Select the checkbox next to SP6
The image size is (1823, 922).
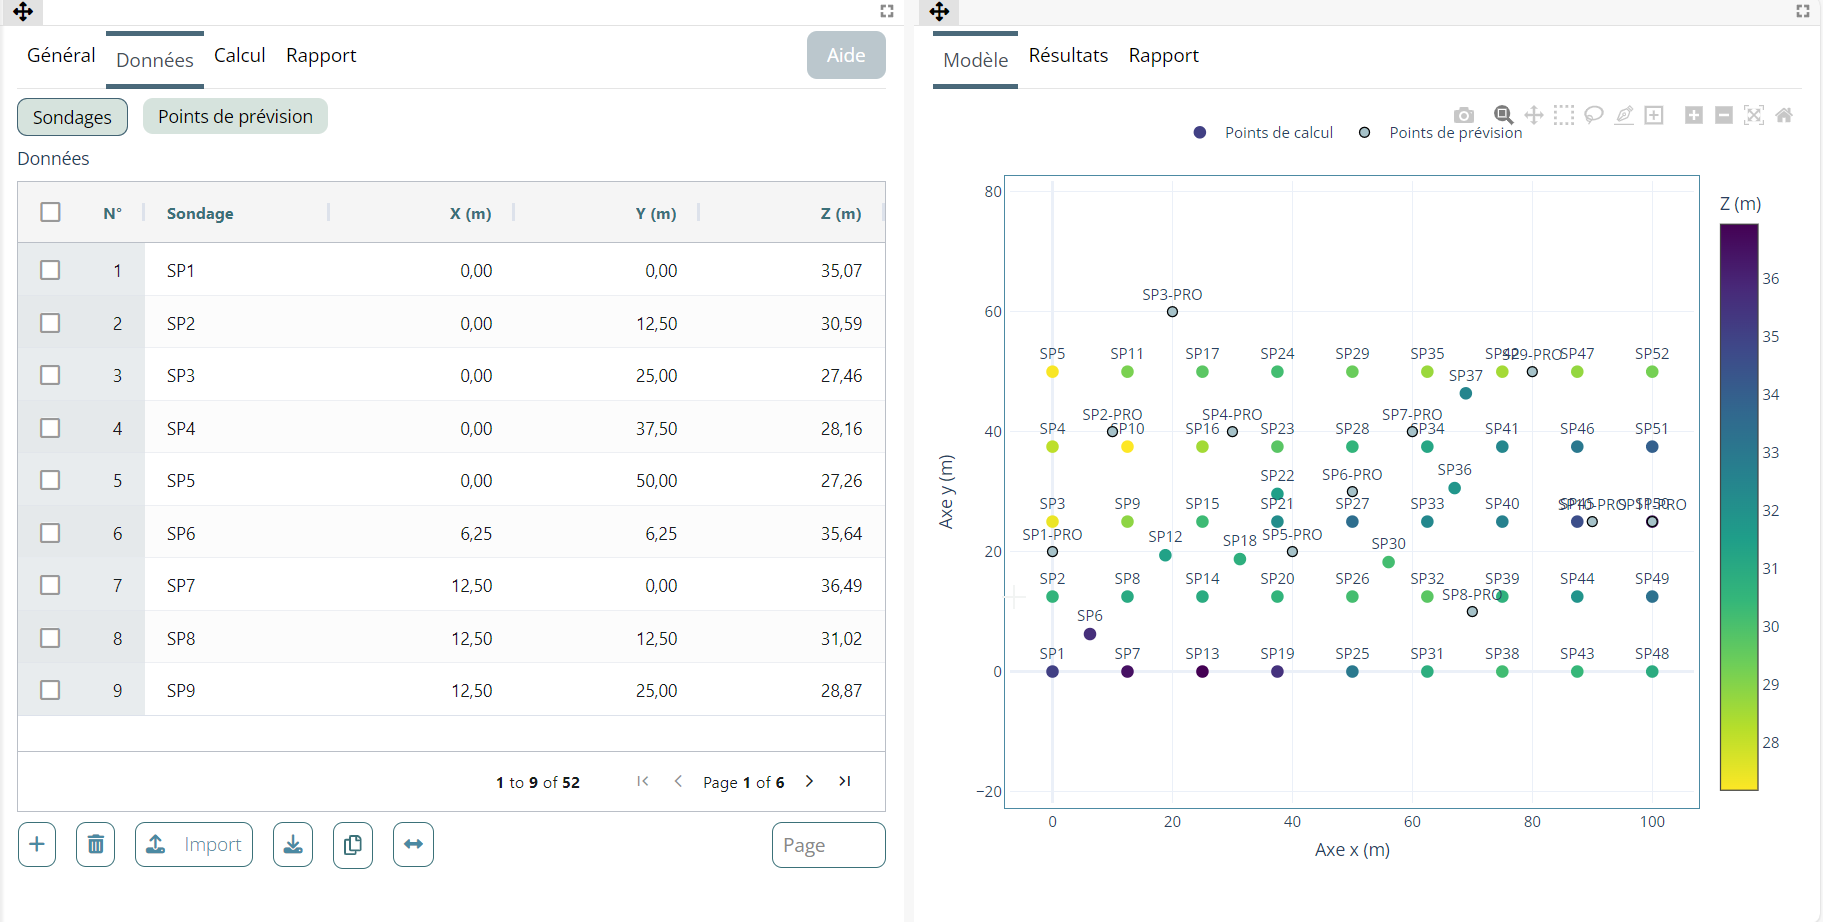tap(50, 533)
